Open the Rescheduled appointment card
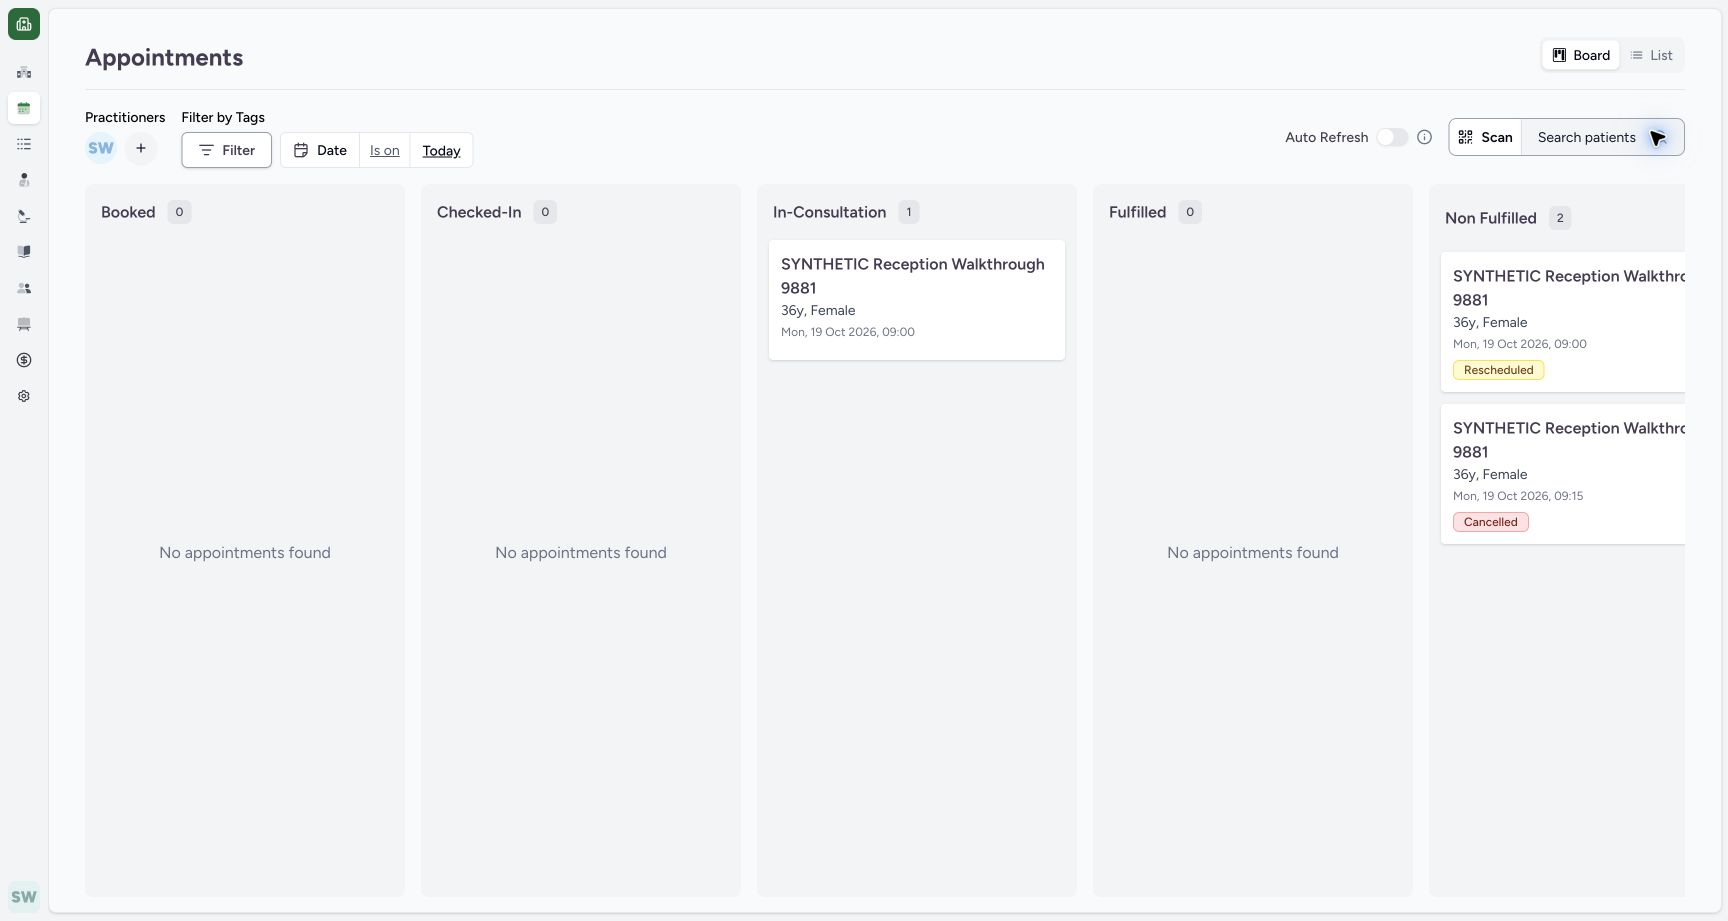This screenshot has width=1728, height=921. (x=1563, y=322)
